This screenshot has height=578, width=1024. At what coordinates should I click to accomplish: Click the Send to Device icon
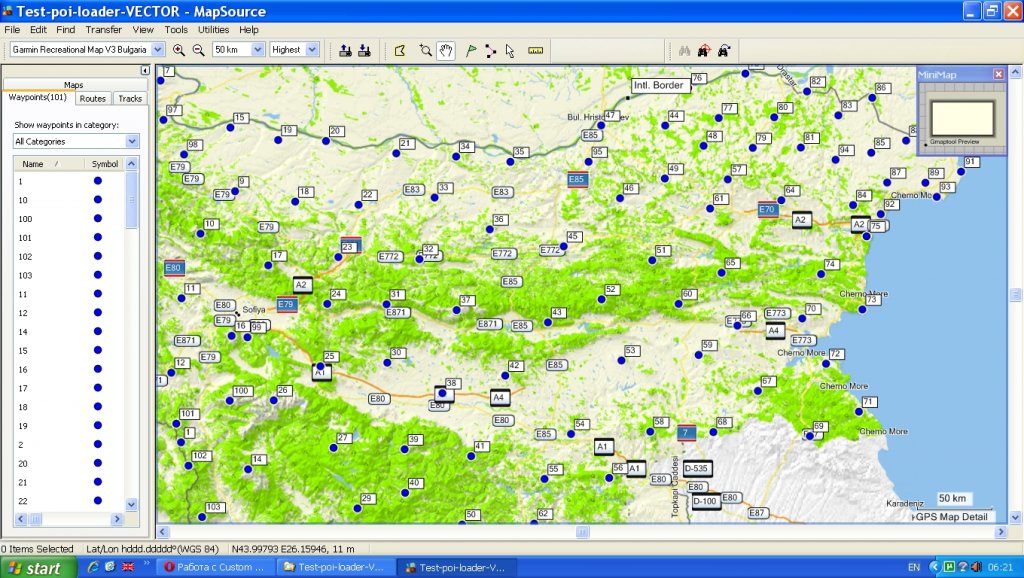(345, 50)
